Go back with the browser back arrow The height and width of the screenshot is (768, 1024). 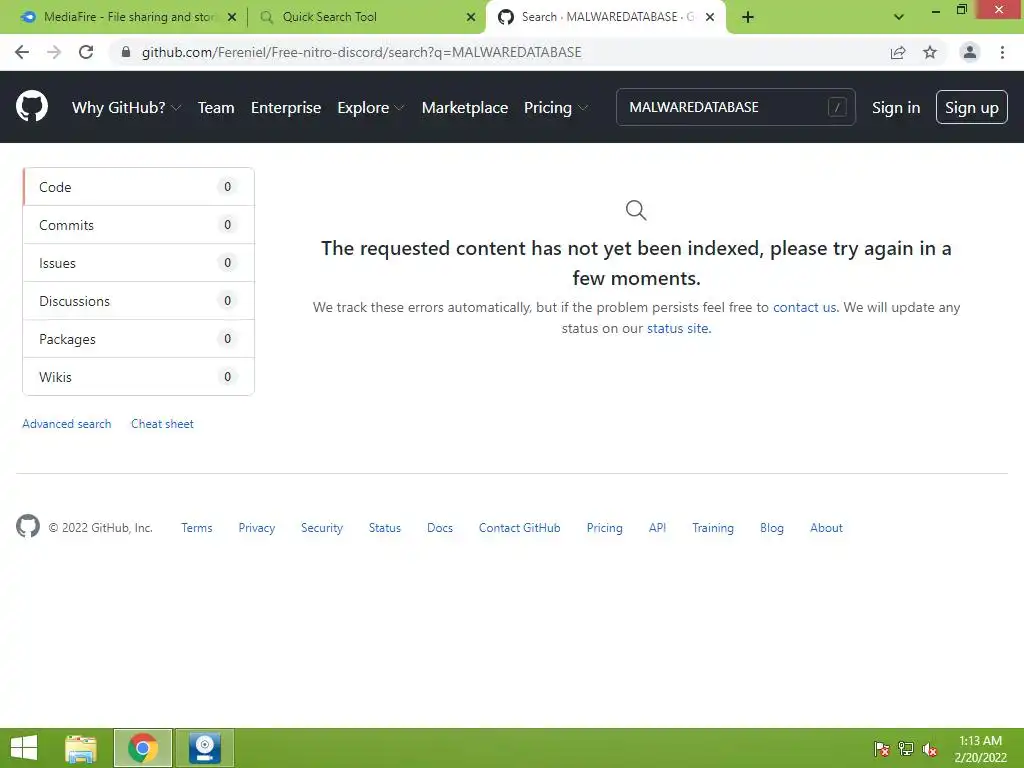pyautogui.click(x=22, y=52)
